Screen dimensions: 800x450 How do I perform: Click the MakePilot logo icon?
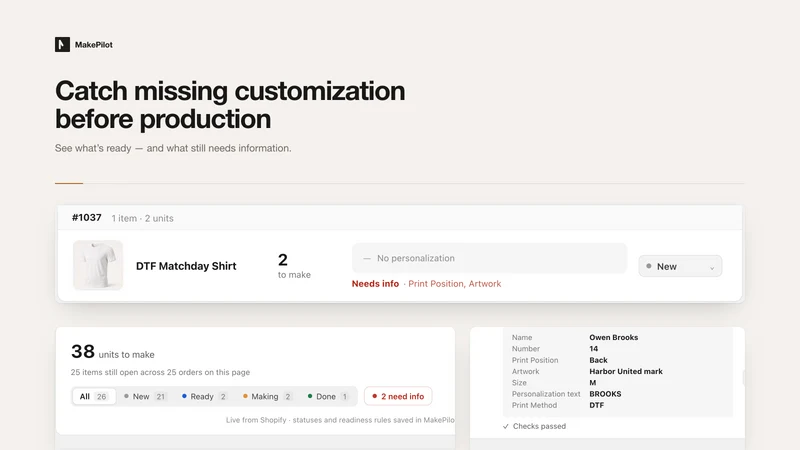click(62, 44)
